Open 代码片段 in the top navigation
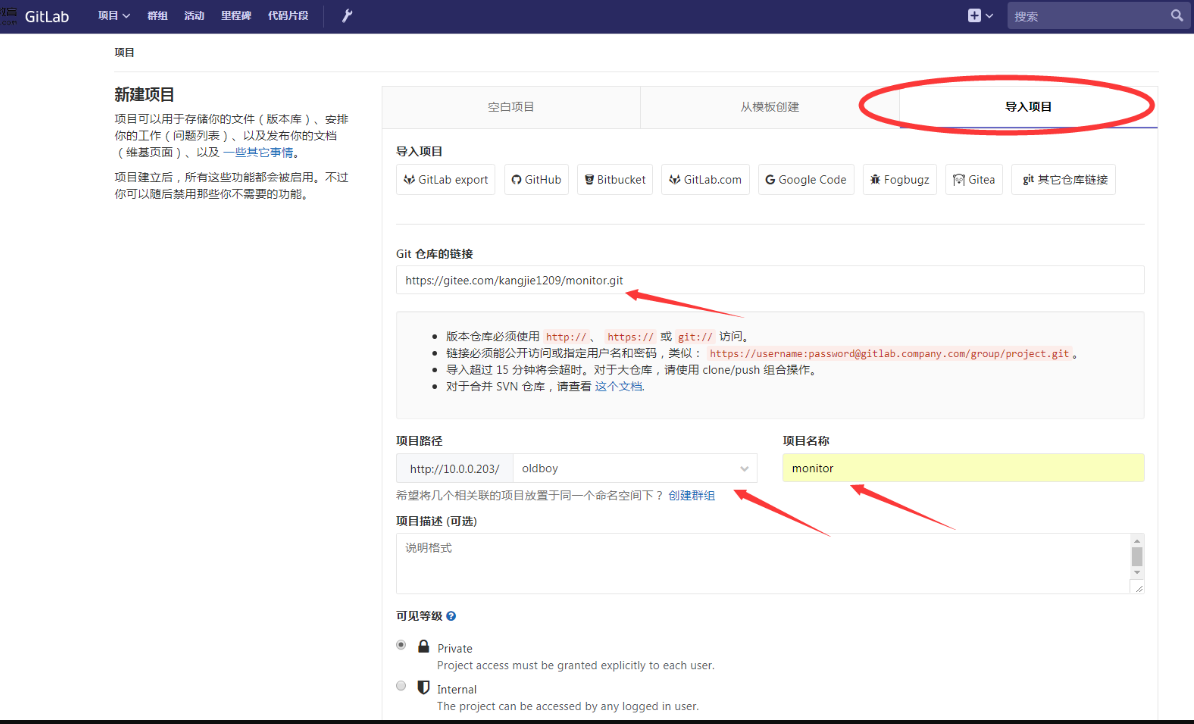 pos(288,15)
